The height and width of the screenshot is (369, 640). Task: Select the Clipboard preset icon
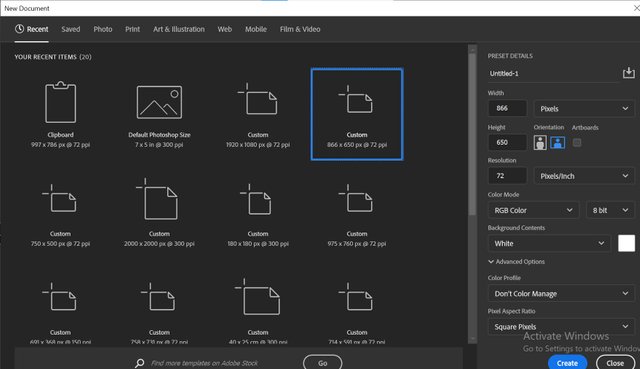tap(60, 102)
